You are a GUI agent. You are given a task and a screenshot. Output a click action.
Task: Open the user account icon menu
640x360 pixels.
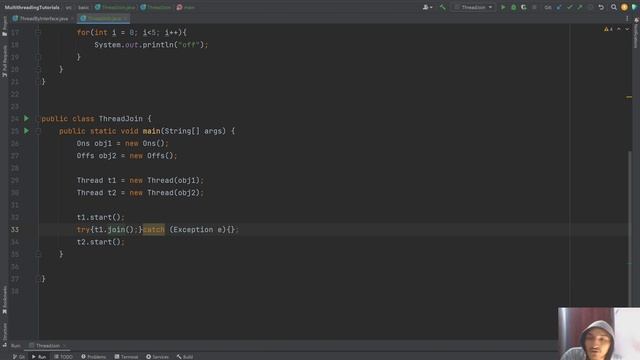pyautogui.click(x=427, y=7)
